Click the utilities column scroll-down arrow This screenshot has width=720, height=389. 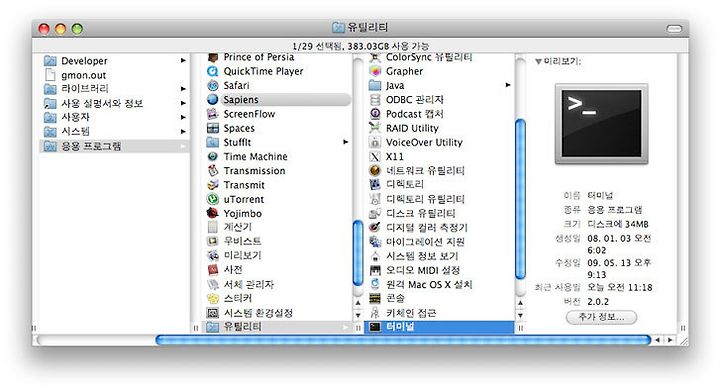520,316
